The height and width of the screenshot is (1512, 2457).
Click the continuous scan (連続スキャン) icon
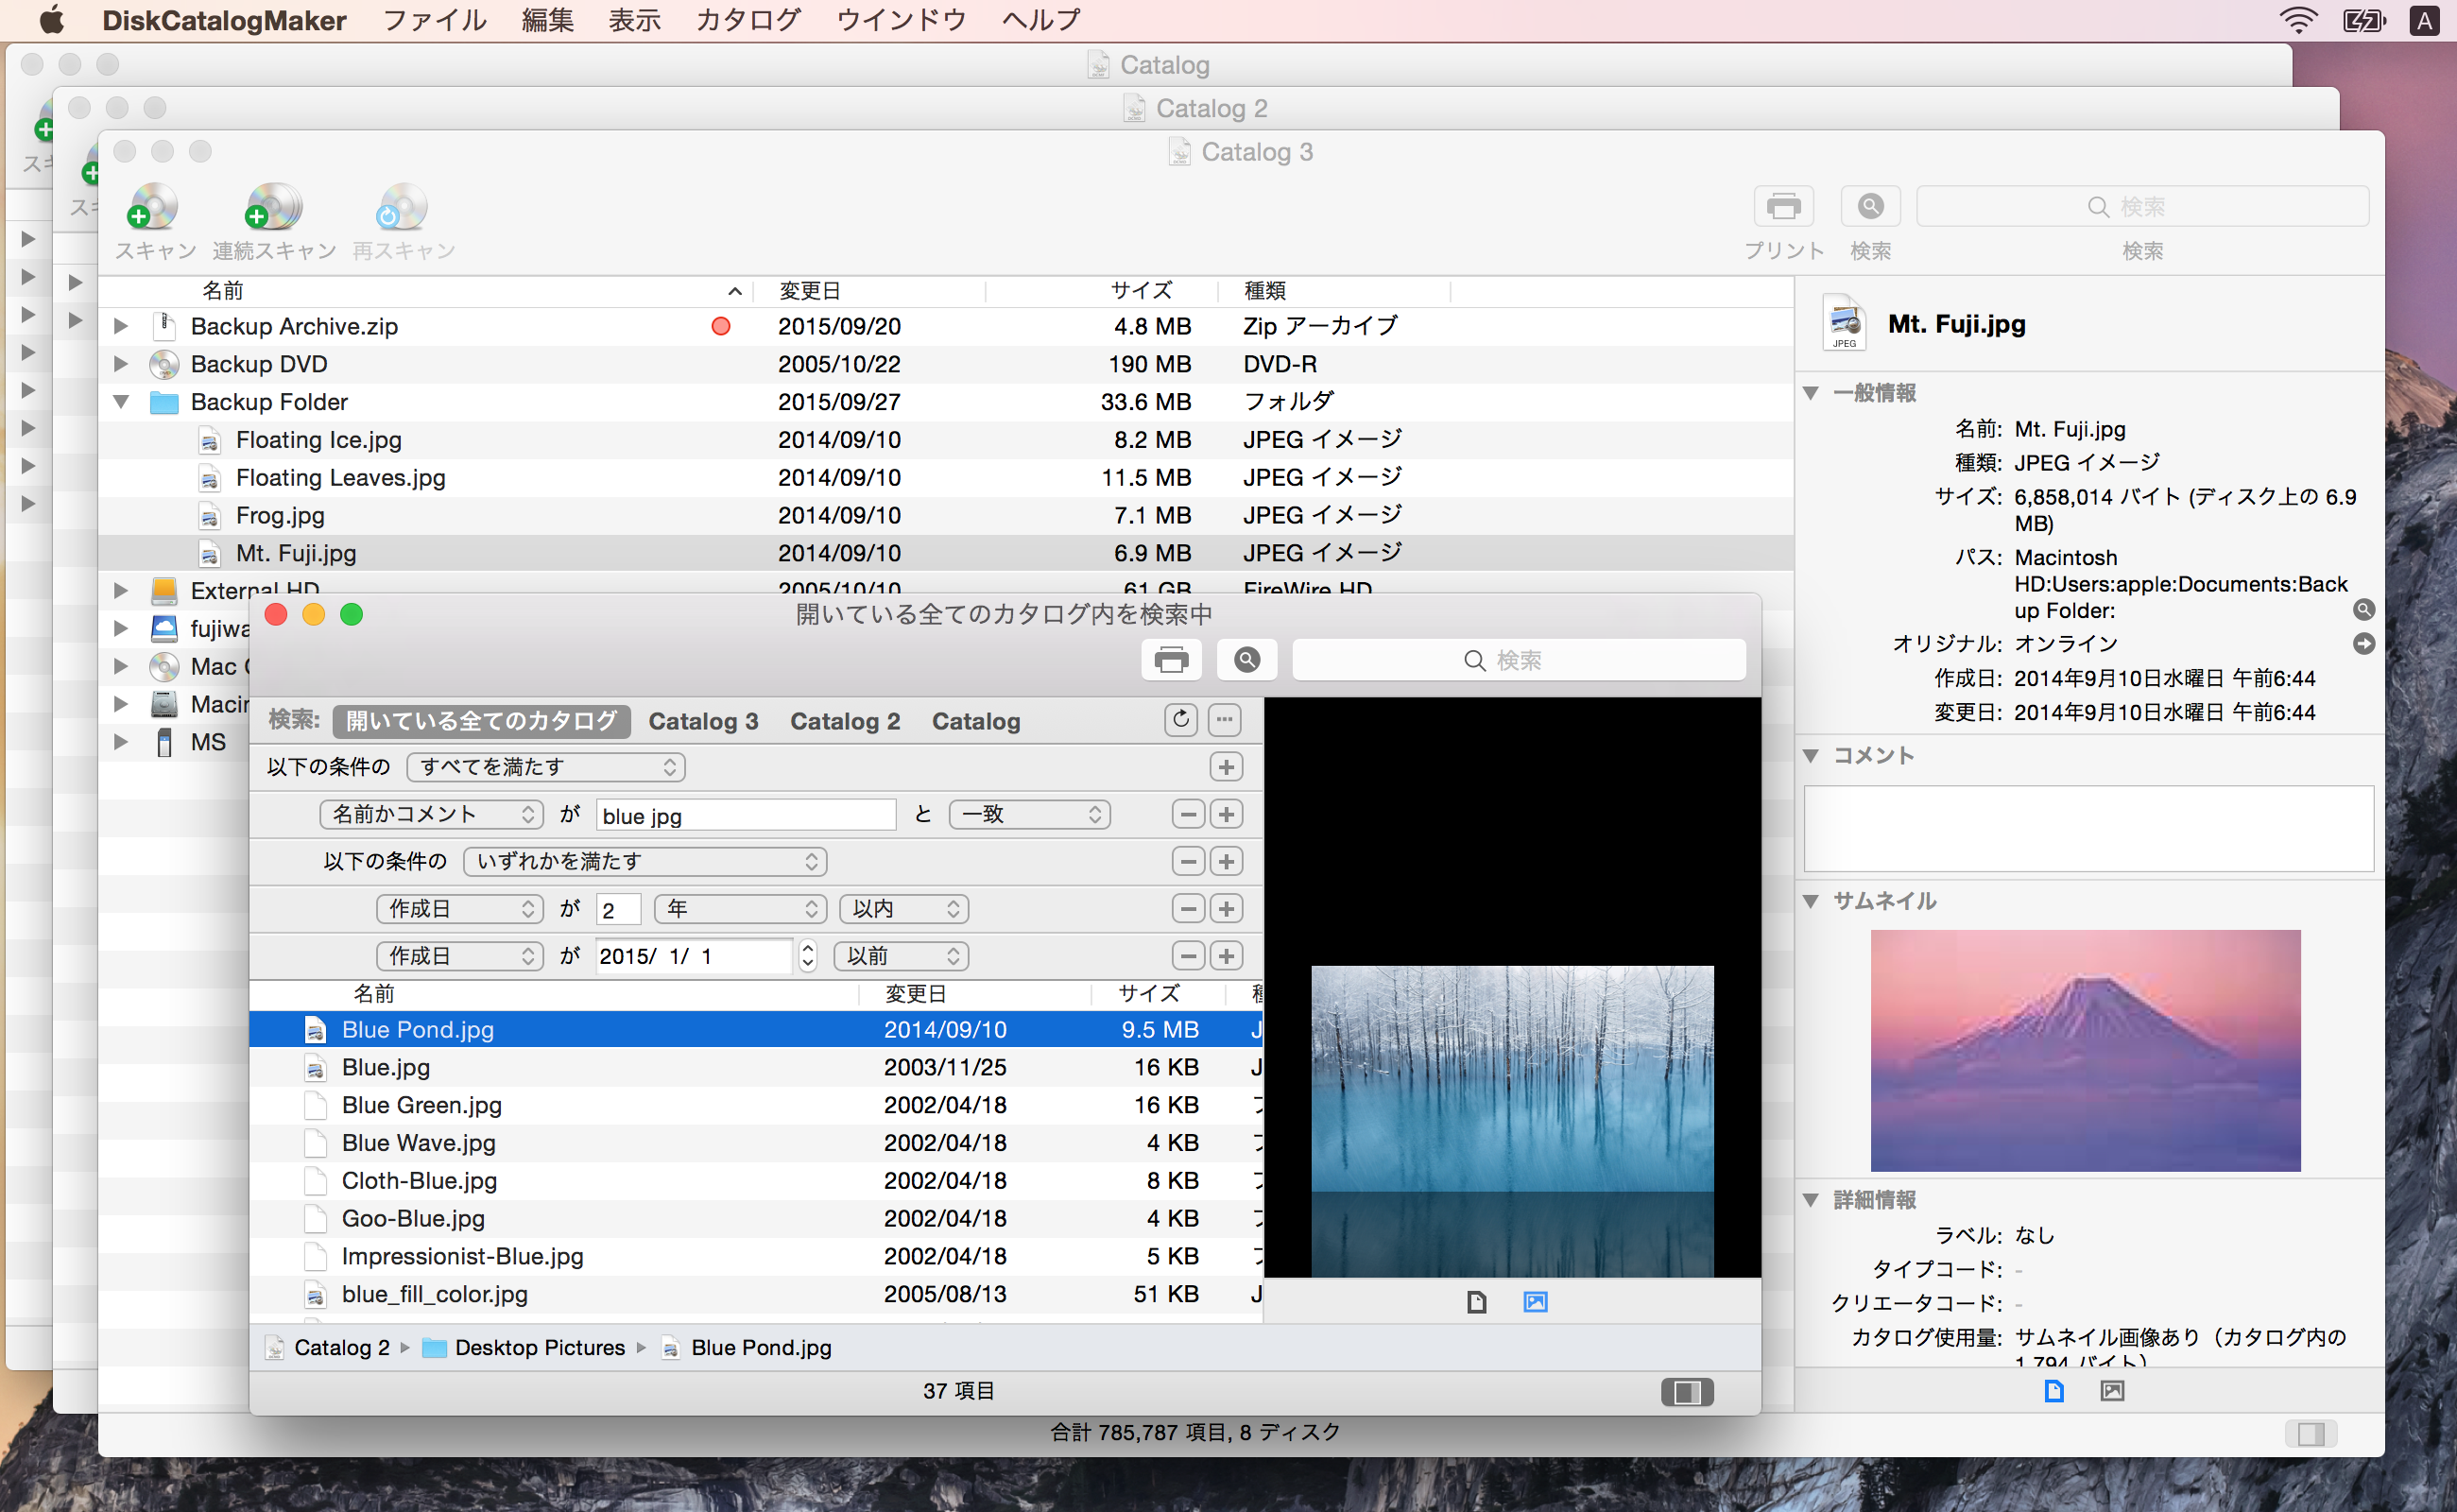pos(272,207)
